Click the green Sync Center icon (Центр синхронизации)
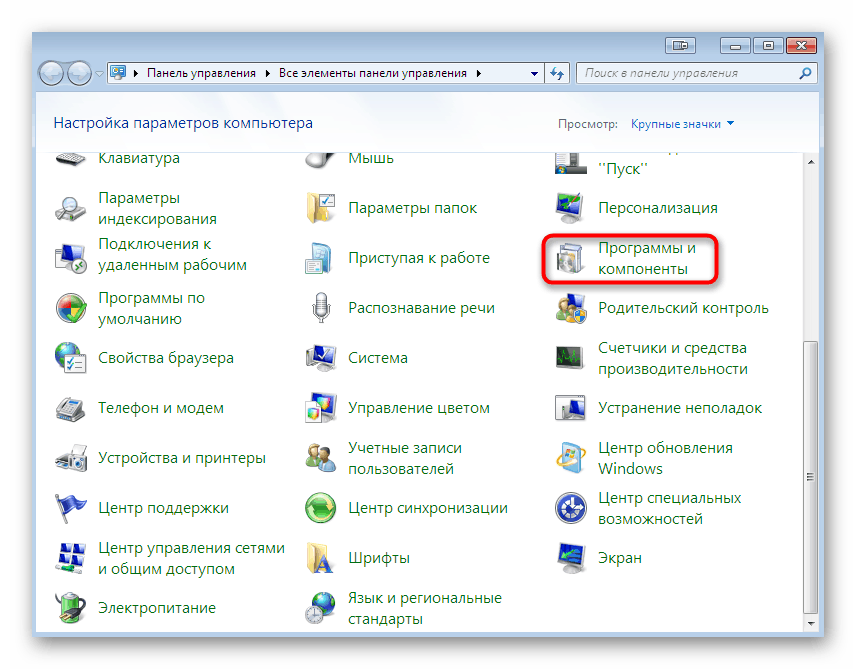Screen dimensions: 856x669 coord(320,508)
